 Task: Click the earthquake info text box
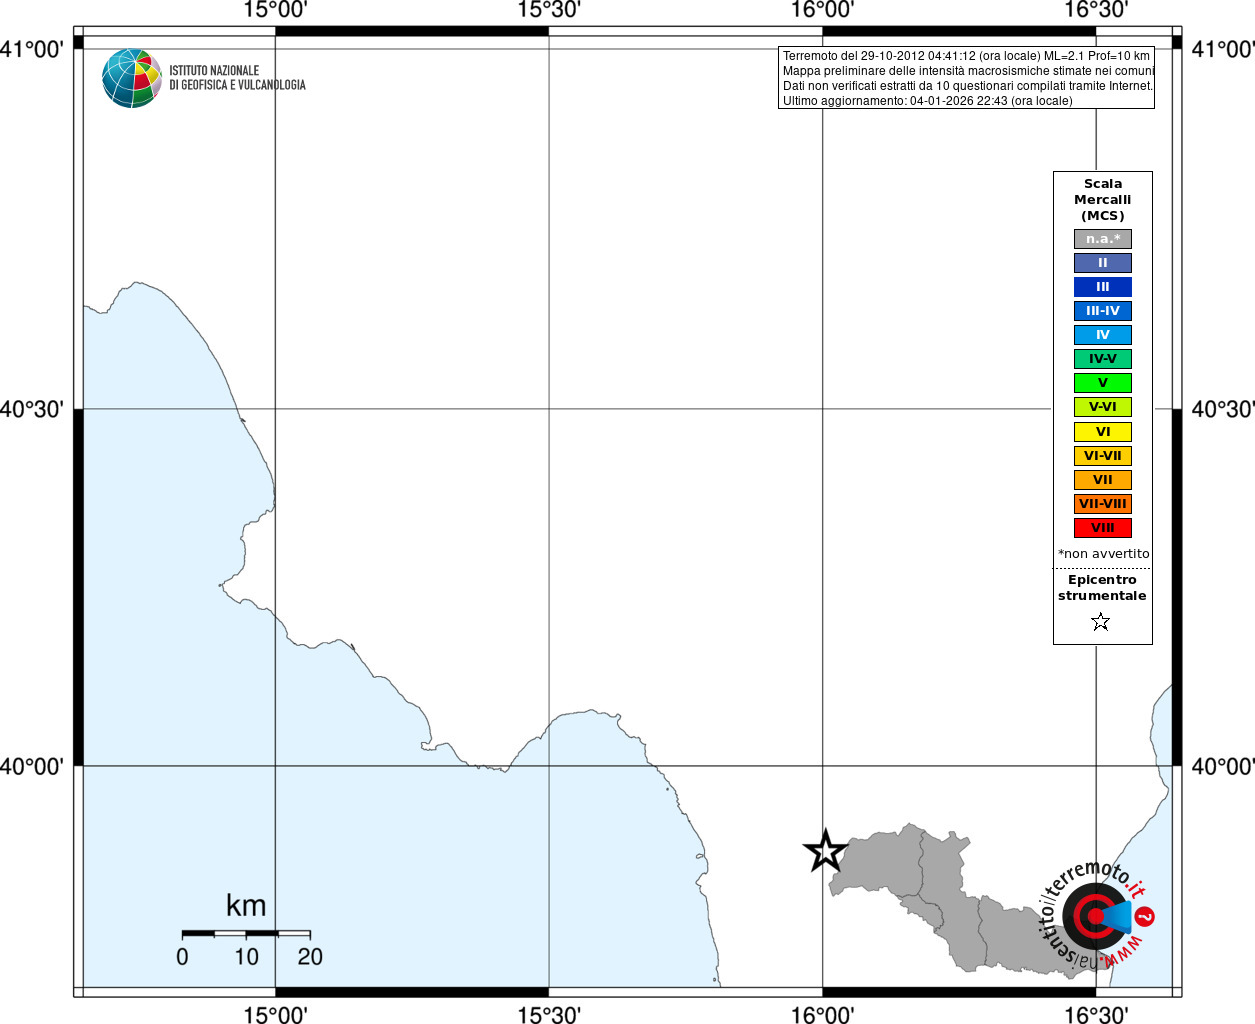(966, 78)
